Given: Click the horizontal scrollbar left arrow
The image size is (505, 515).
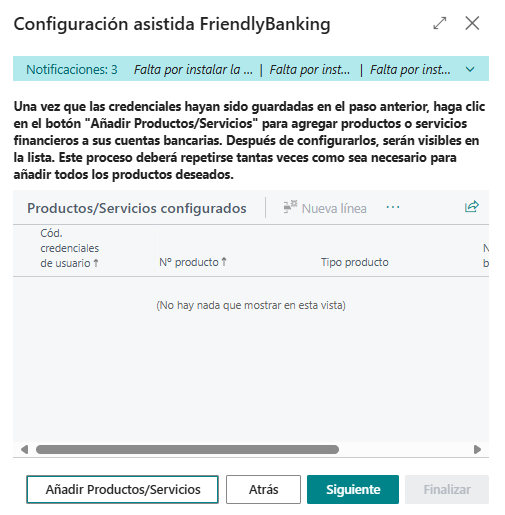Looking at the screenshot, I should [24, 449].
